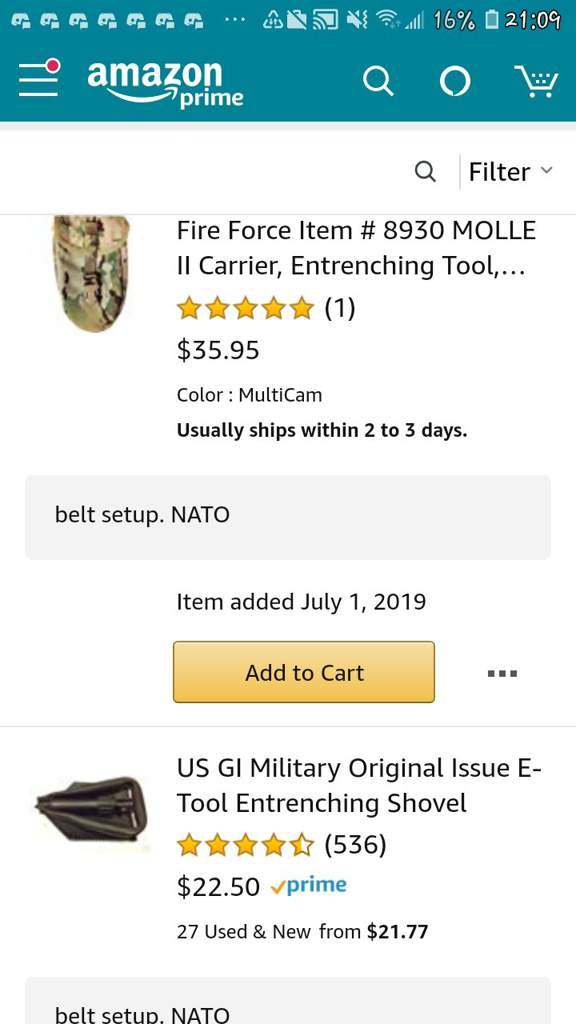Activate the Alexa circle icon

tap(455, 82)
